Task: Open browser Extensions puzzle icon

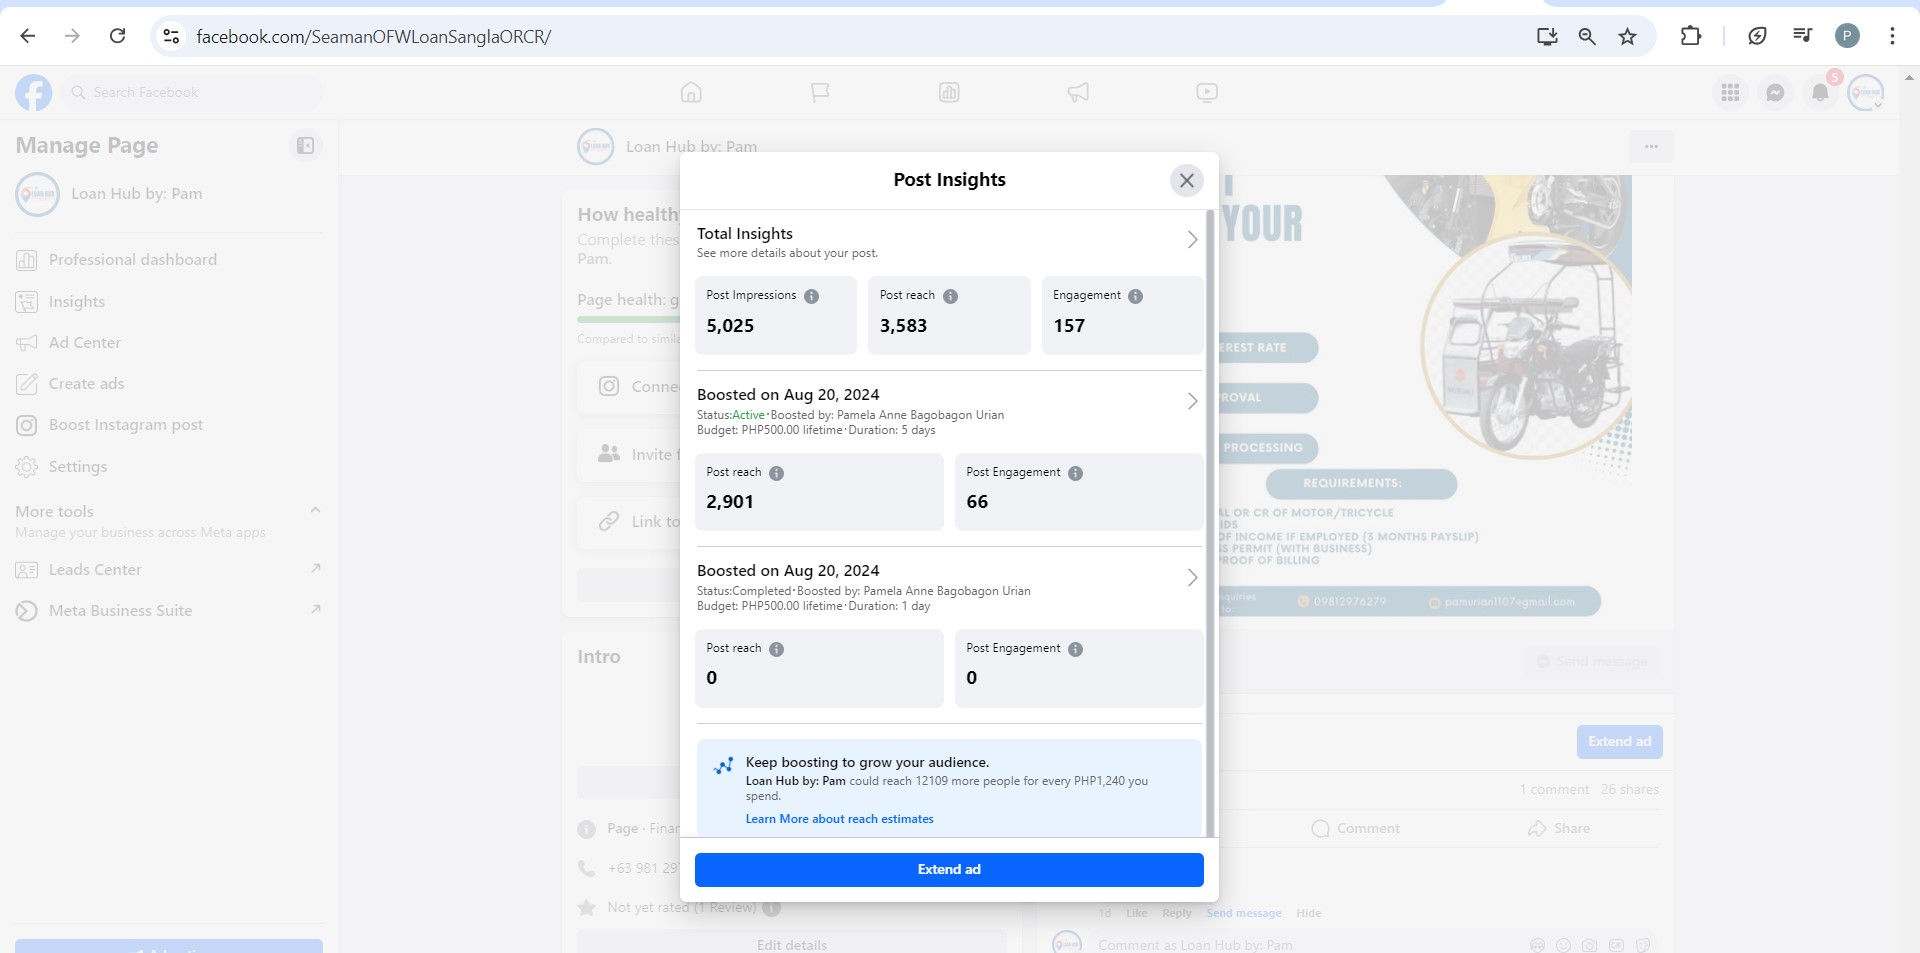Action: click(x=1691, y=37)
